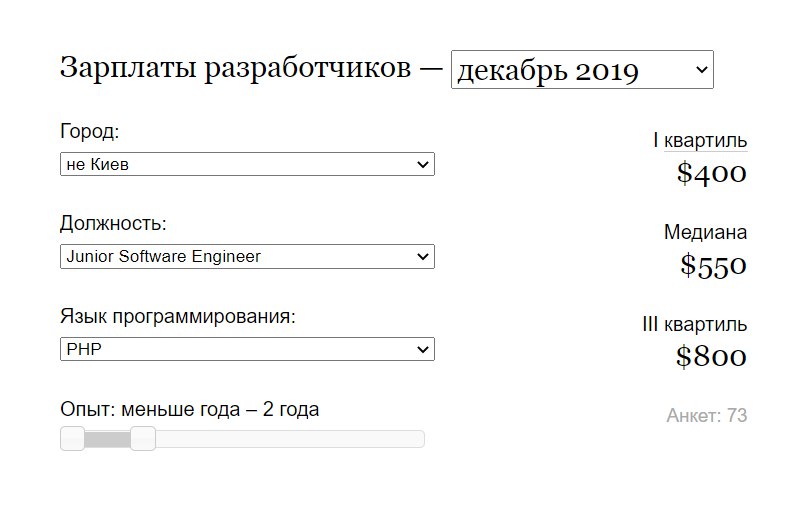Click the right handle of the experience slider
The image size is (789, 512).
tap(143, 439)
